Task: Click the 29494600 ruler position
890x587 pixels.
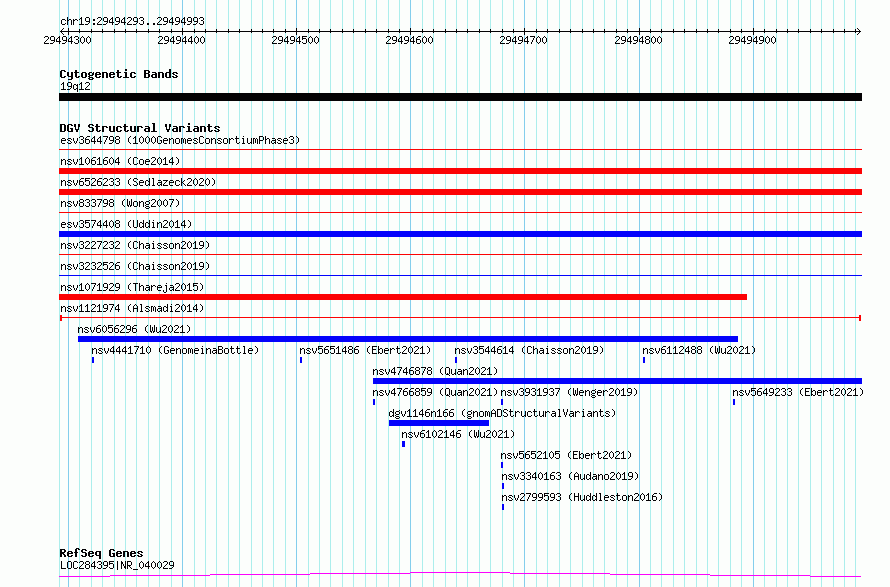Action: click(x=409, y=40)
